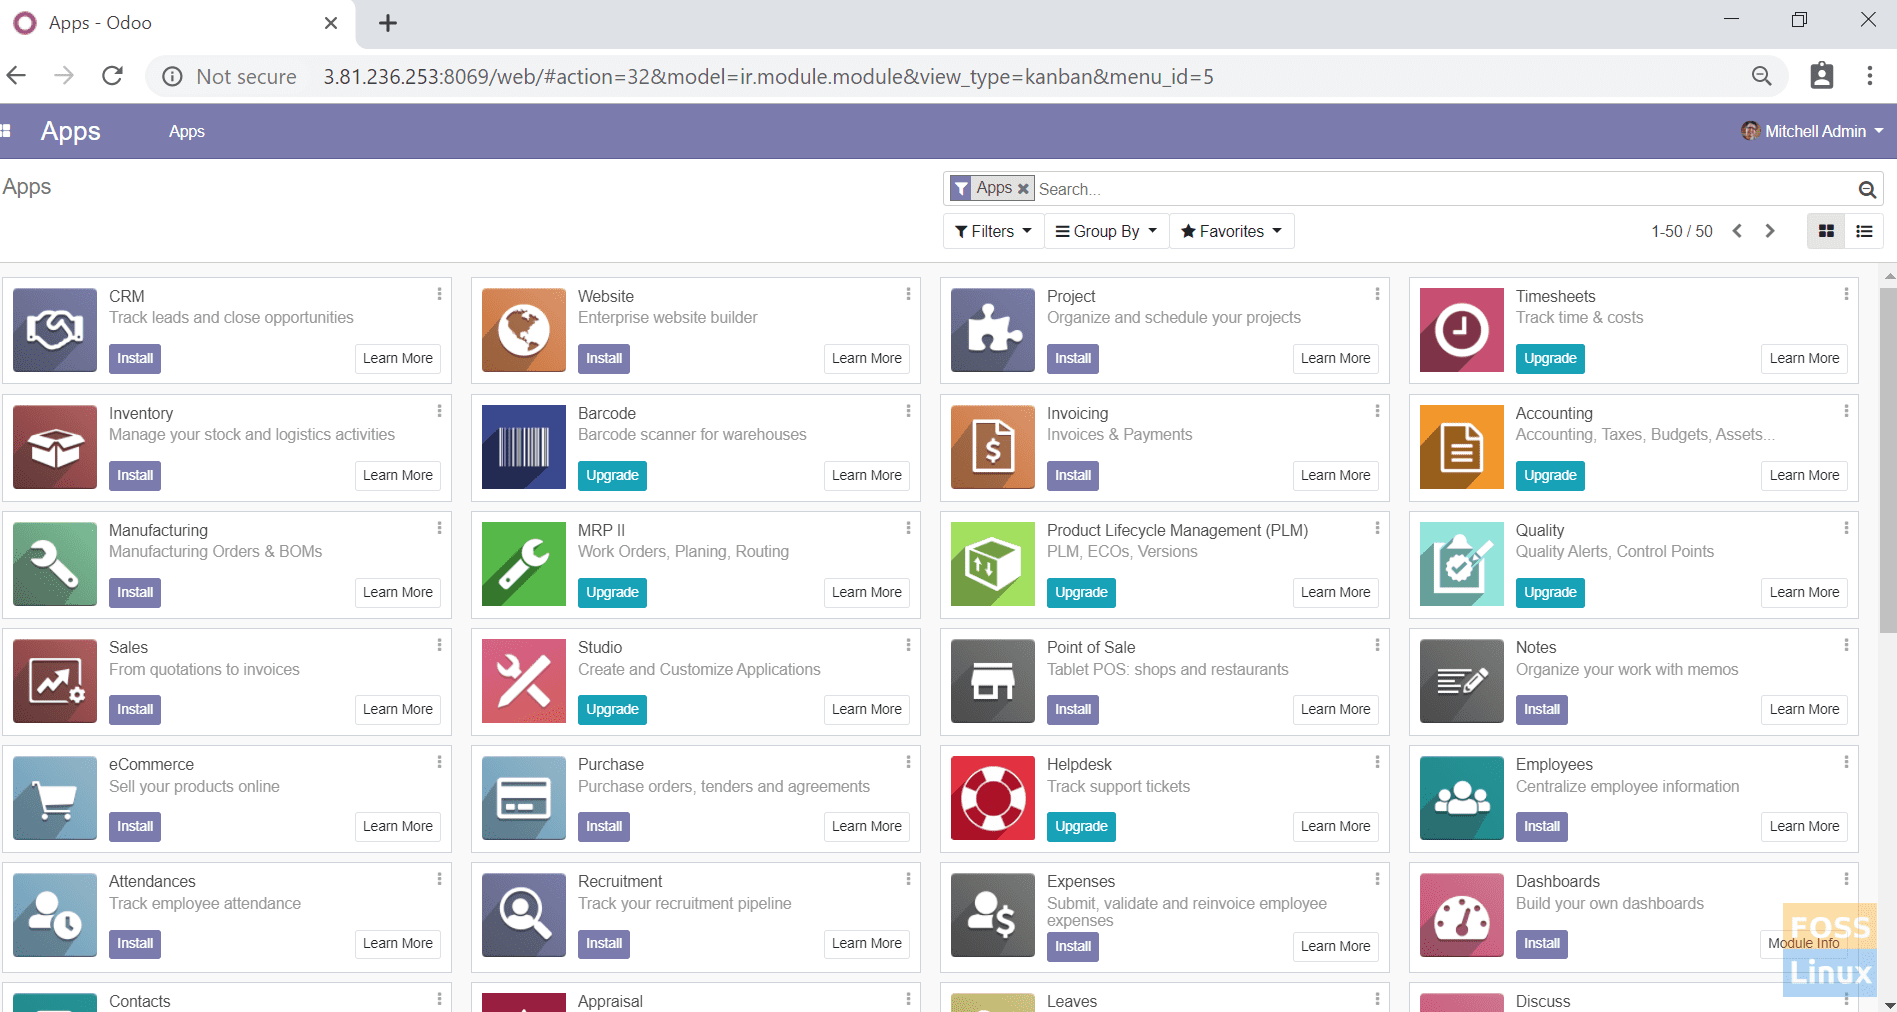The width and height of the screenshot is (1897, 1012).
Task: Expand the Timesheets card options menu
Action: (1846, 294)
